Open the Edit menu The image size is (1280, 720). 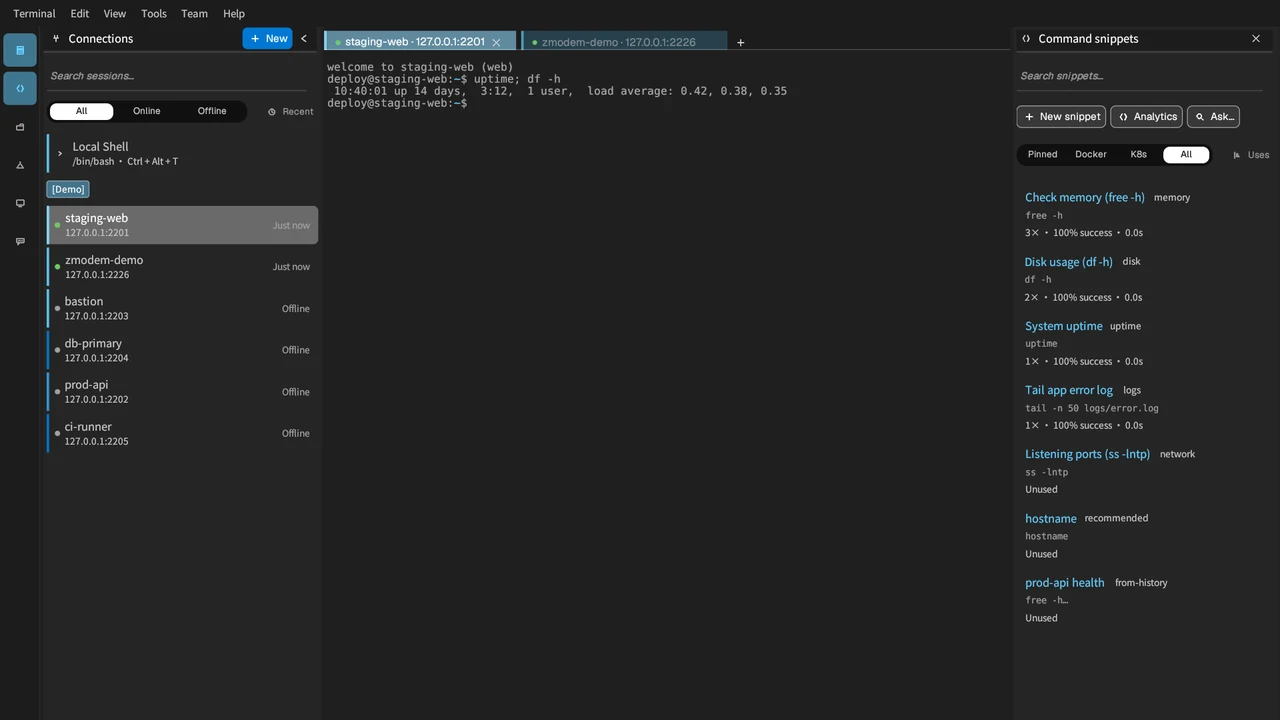pyautogui.click(x=80, y=13)
